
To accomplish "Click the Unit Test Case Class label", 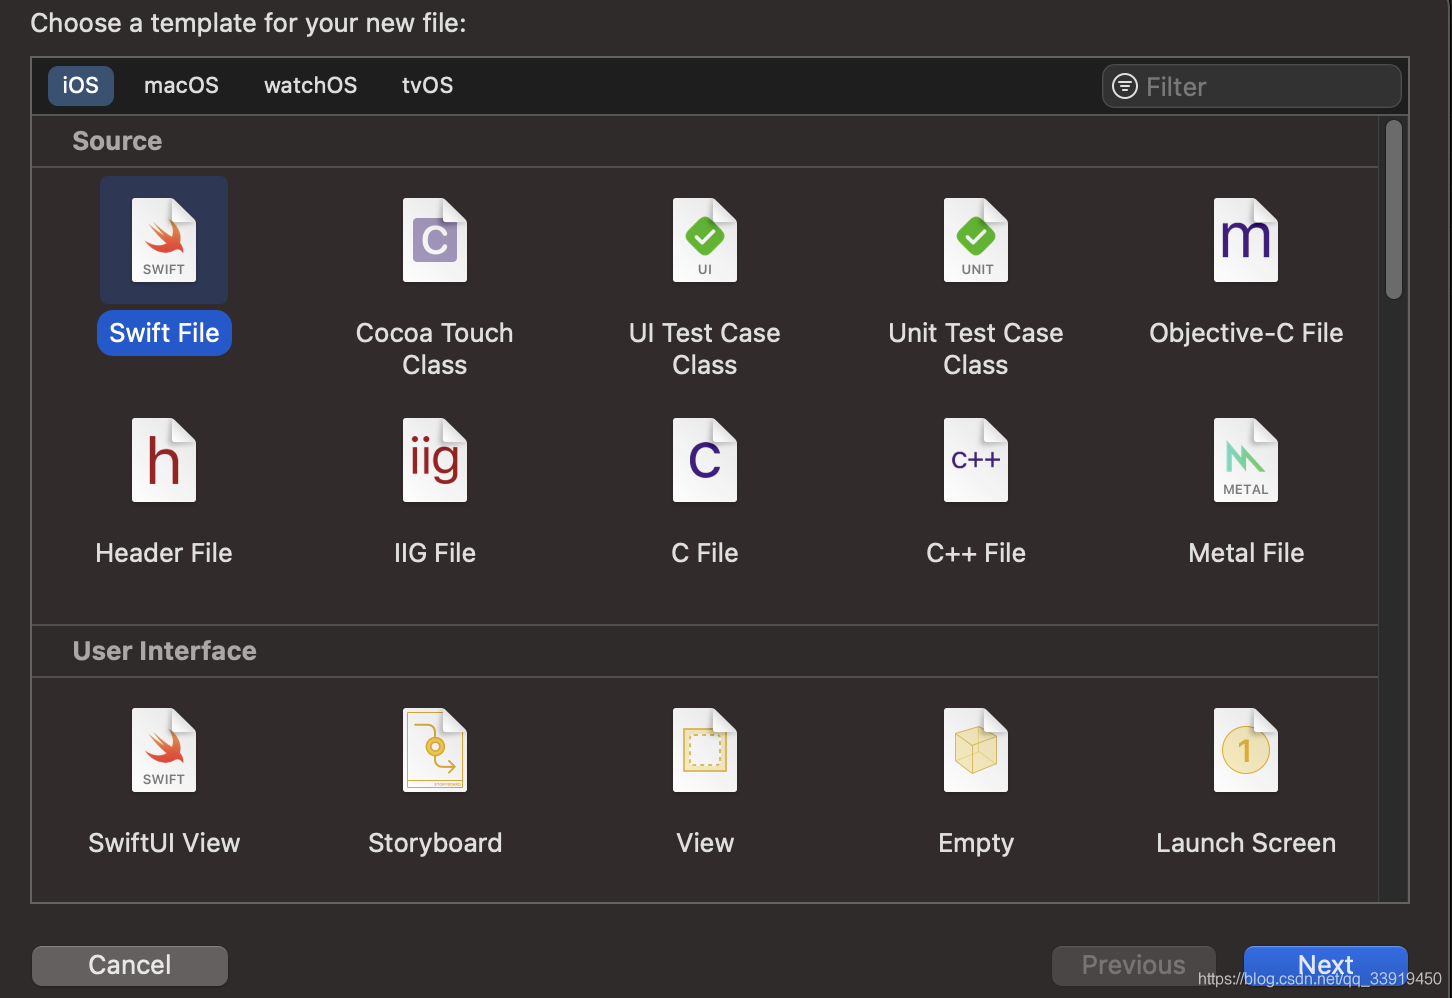I will 976,349.
